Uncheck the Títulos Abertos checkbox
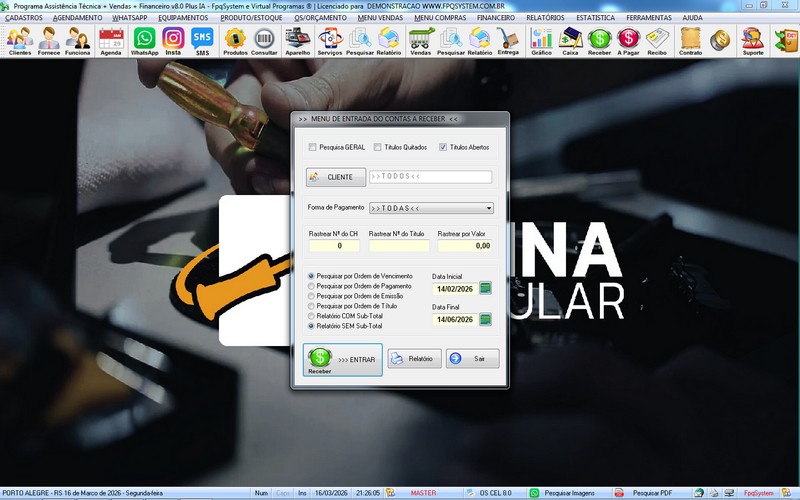 pos(443,147)
